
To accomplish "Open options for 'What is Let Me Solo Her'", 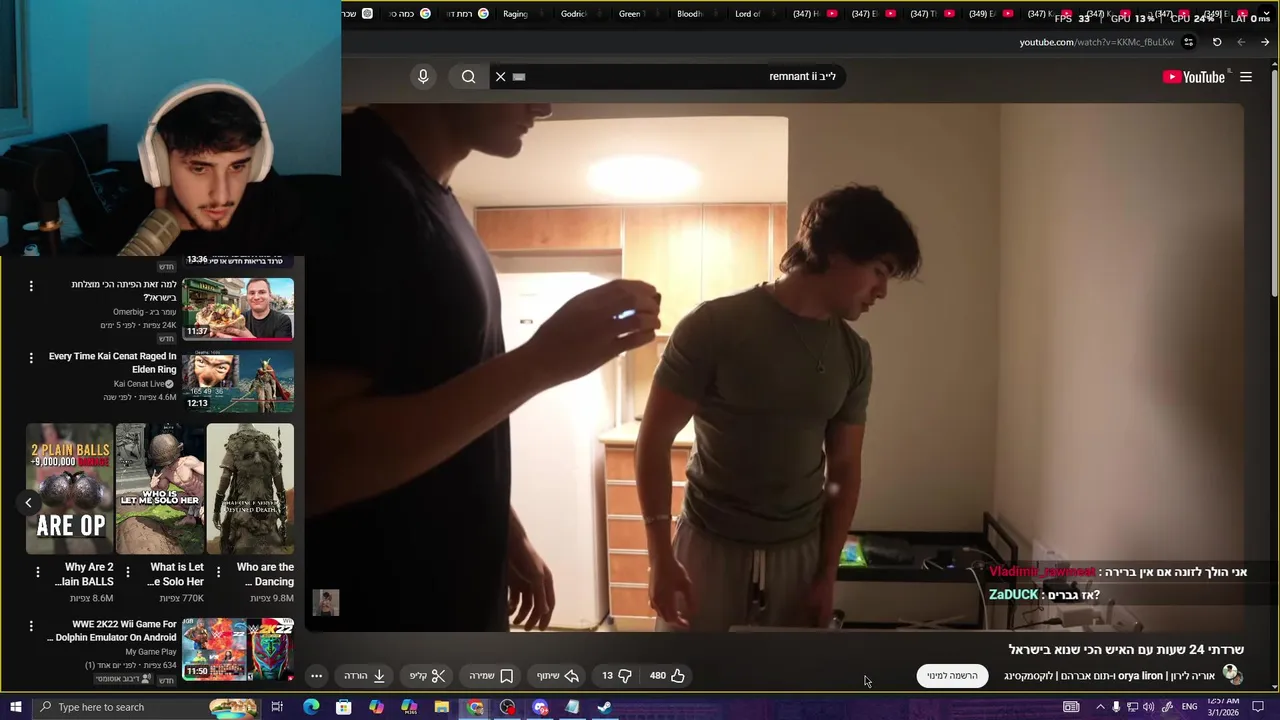I will click(127, 572).
